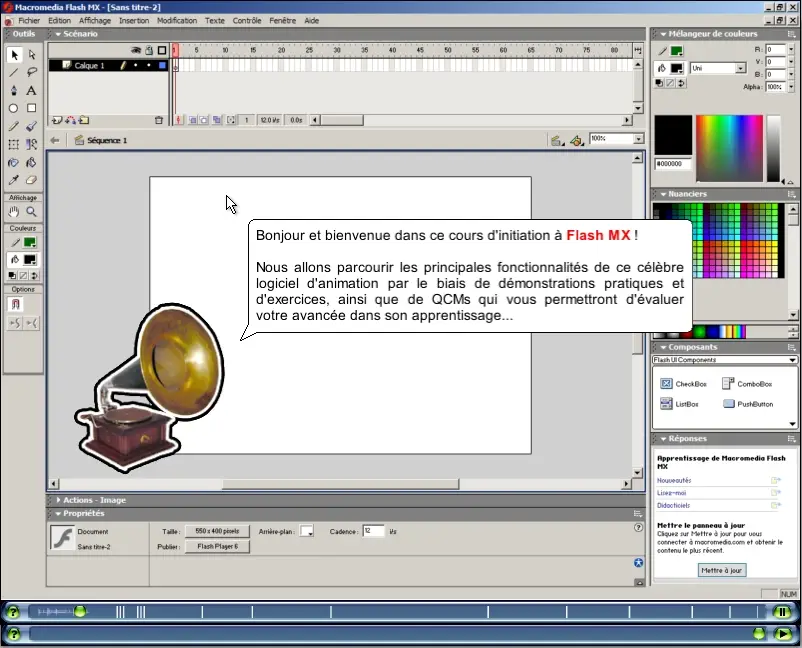Toggle visibility dot of Calque 1
This screenshot has height=648, width=802.
(136, 65)
